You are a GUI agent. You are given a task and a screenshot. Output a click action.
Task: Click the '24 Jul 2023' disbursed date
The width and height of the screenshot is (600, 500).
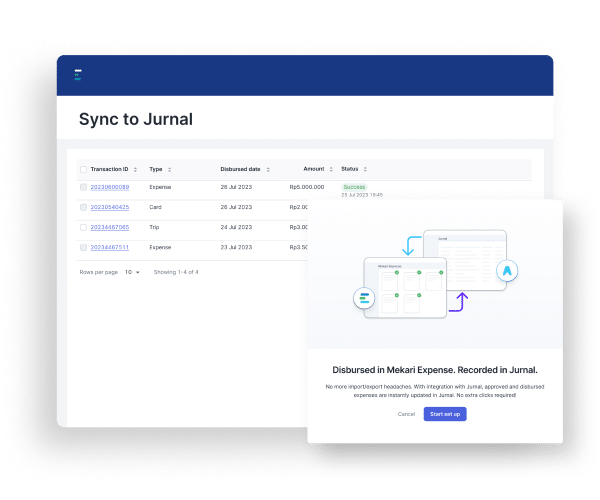coord(236,227)
